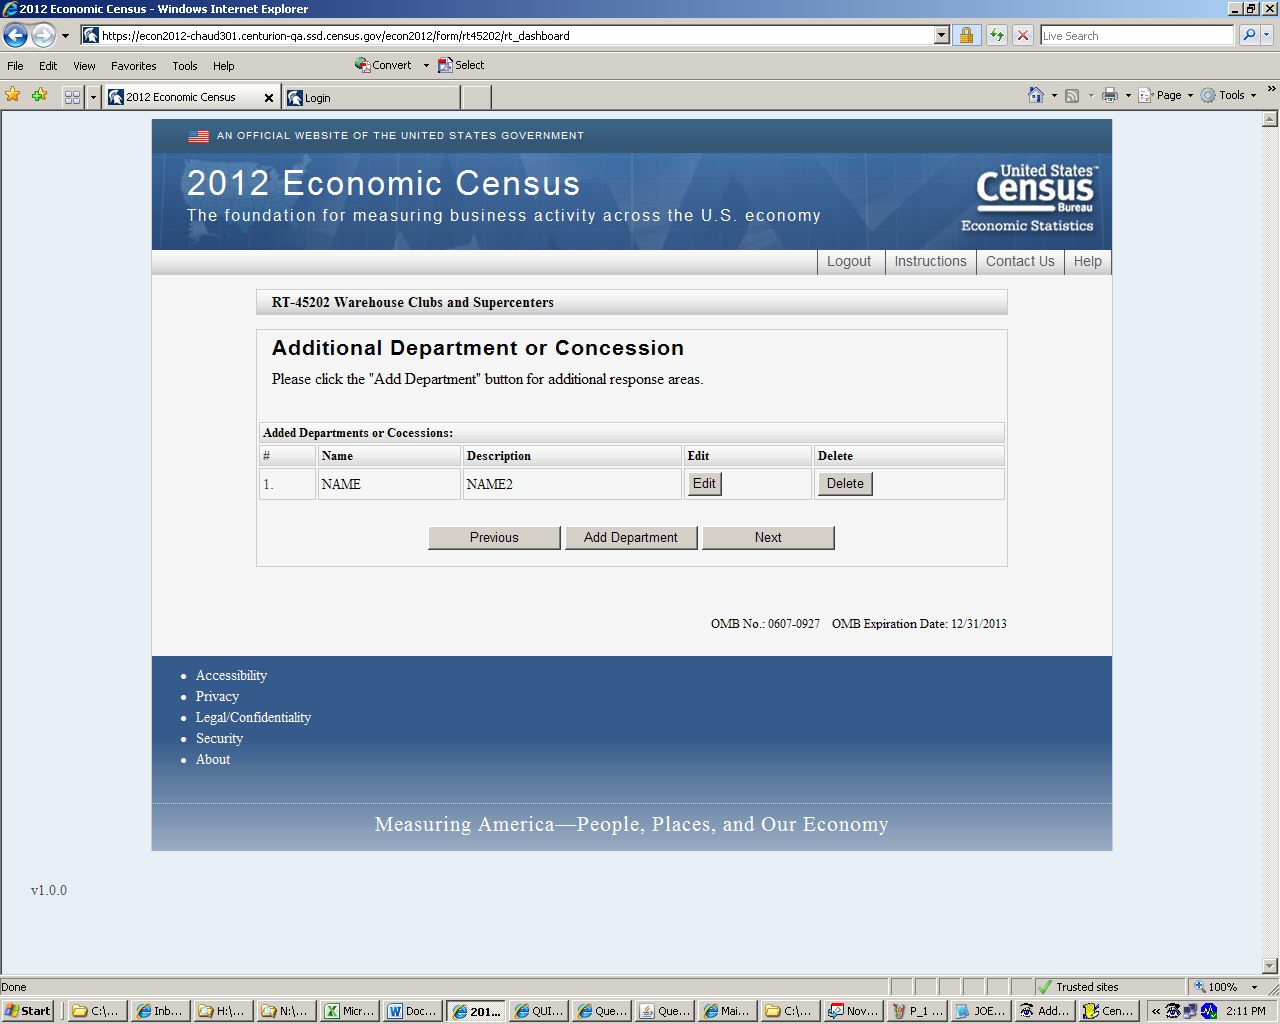Screen dimensions: 1280x1024
Task: Open the recent pages dropdown beside Forward
Action: (x=65, y=36)
